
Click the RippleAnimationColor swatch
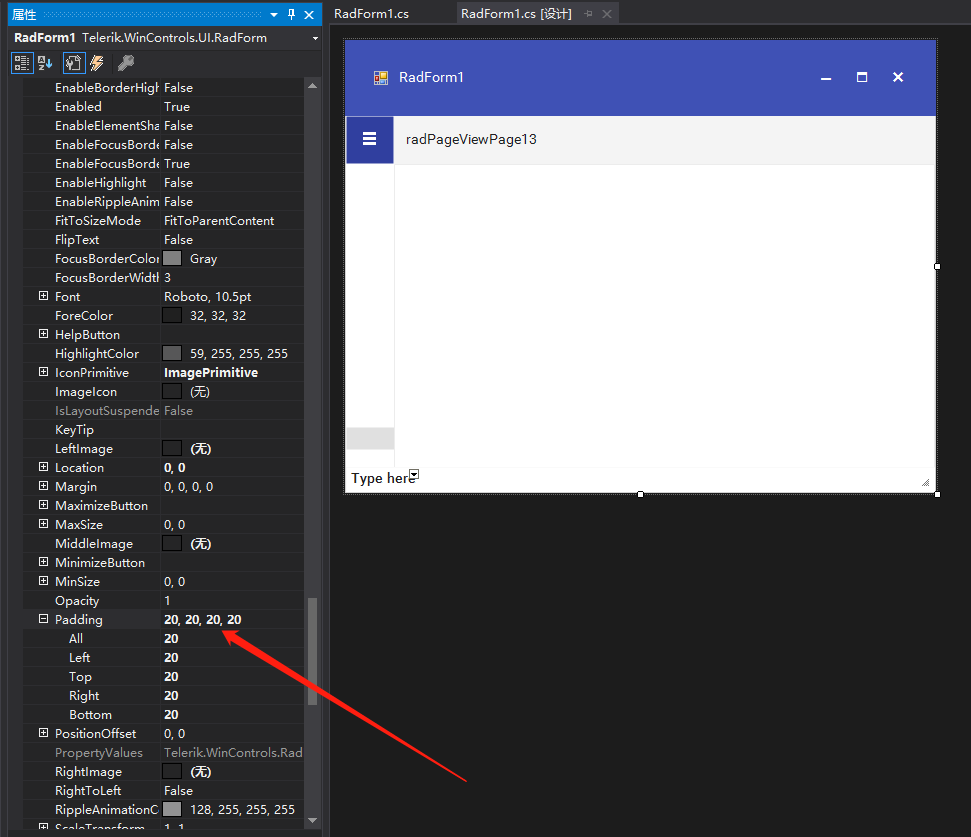point(172,809)
